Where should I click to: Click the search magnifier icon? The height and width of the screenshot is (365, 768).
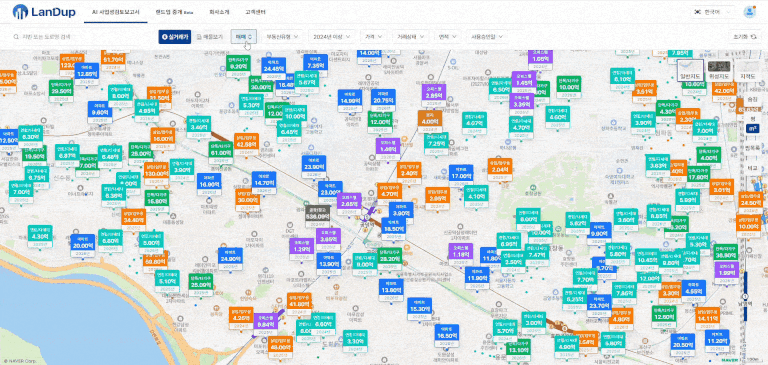[16, 37]
